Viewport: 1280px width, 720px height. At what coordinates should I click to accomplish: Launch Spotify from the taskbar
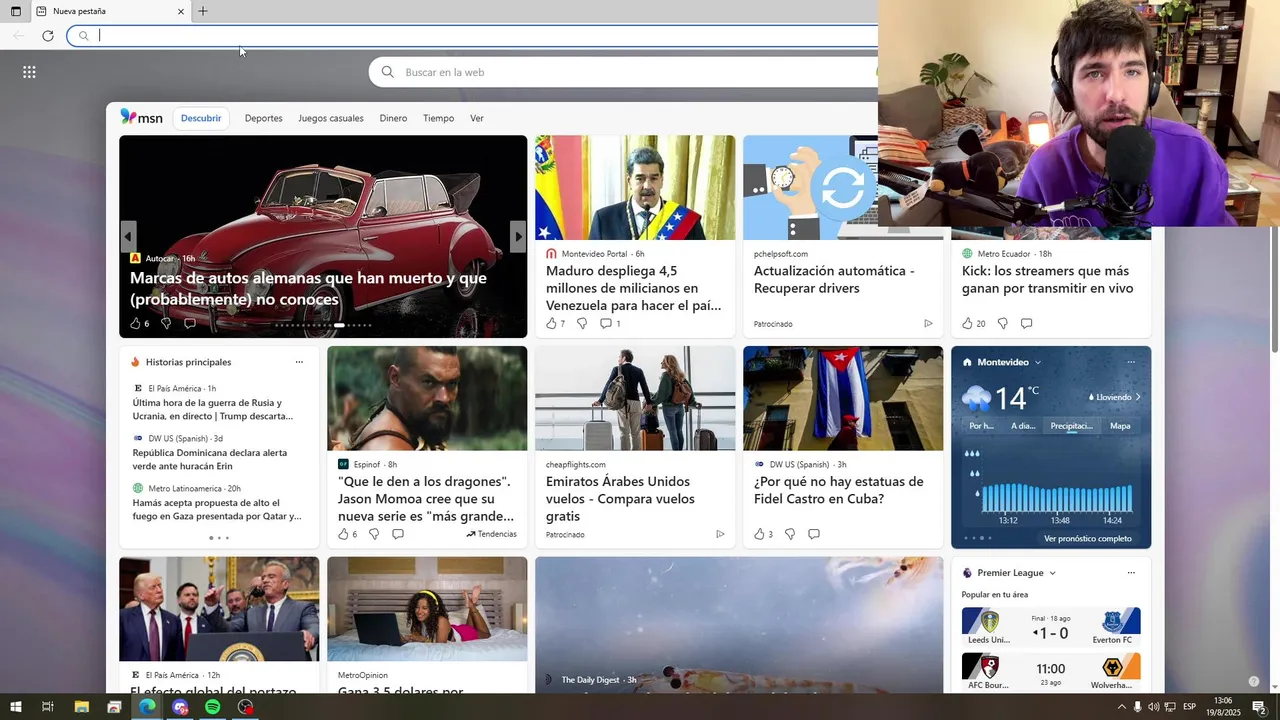point(212,707)
